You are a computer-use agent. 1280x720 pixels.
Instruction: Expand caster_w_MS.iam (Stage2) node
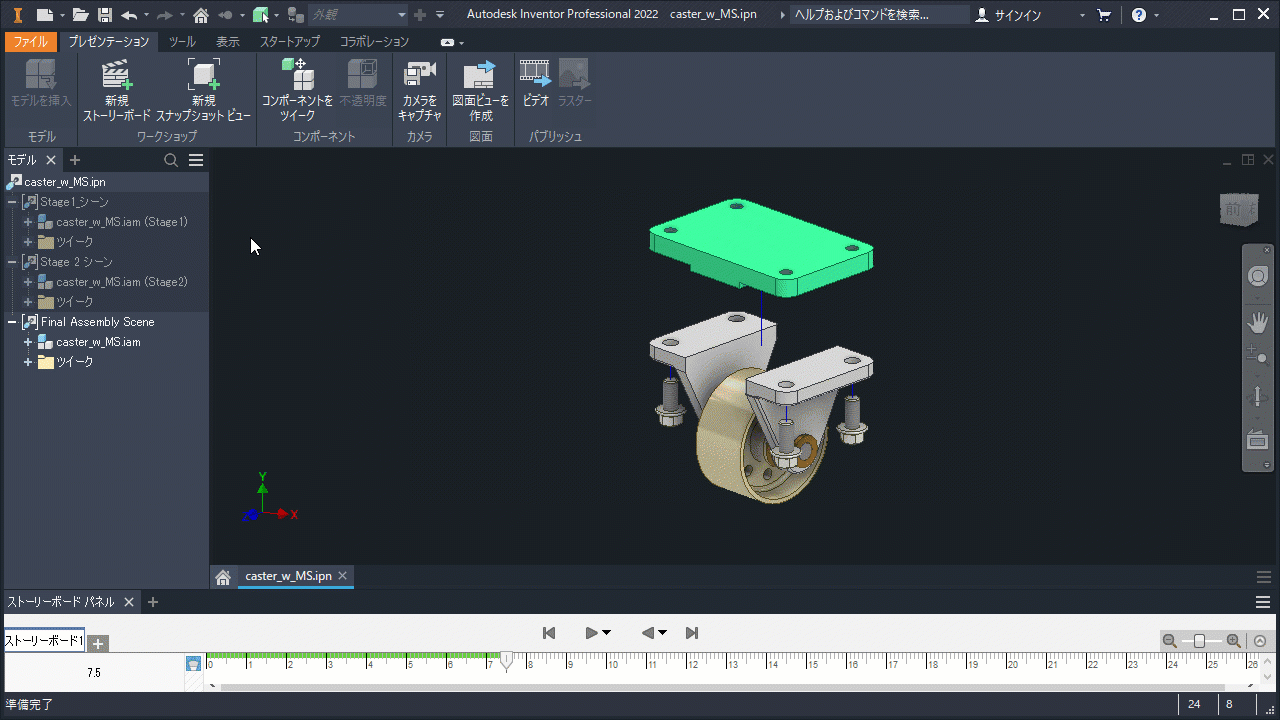28,282
